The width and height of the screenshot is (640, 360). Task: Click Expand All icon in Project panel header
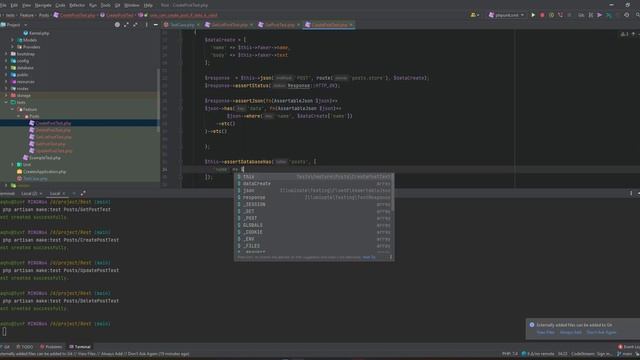point(126,25)
